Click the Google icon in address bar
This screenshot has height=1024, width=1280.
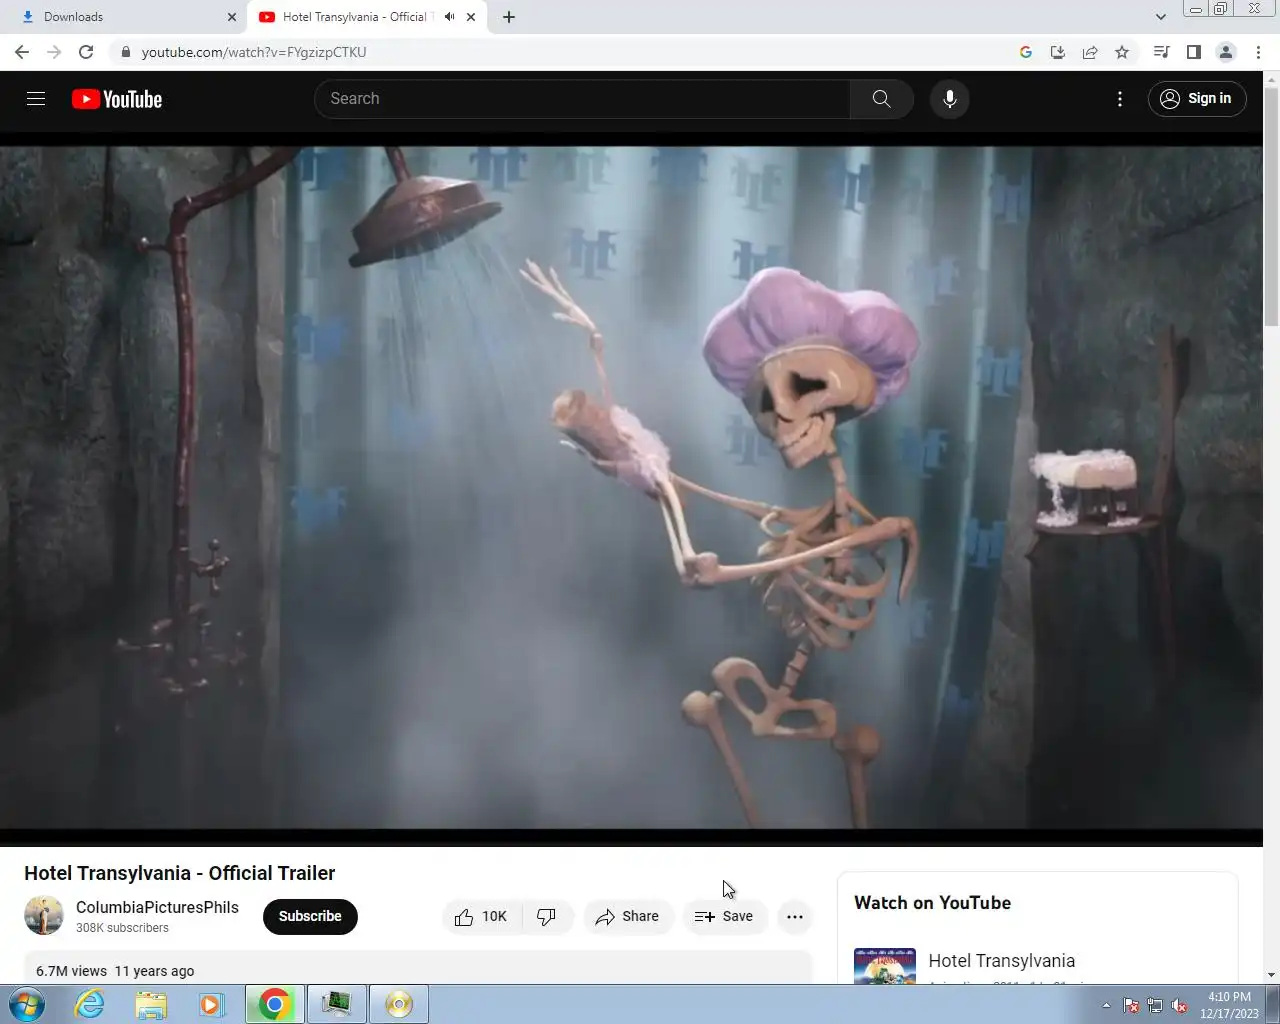click(1026, 52)
